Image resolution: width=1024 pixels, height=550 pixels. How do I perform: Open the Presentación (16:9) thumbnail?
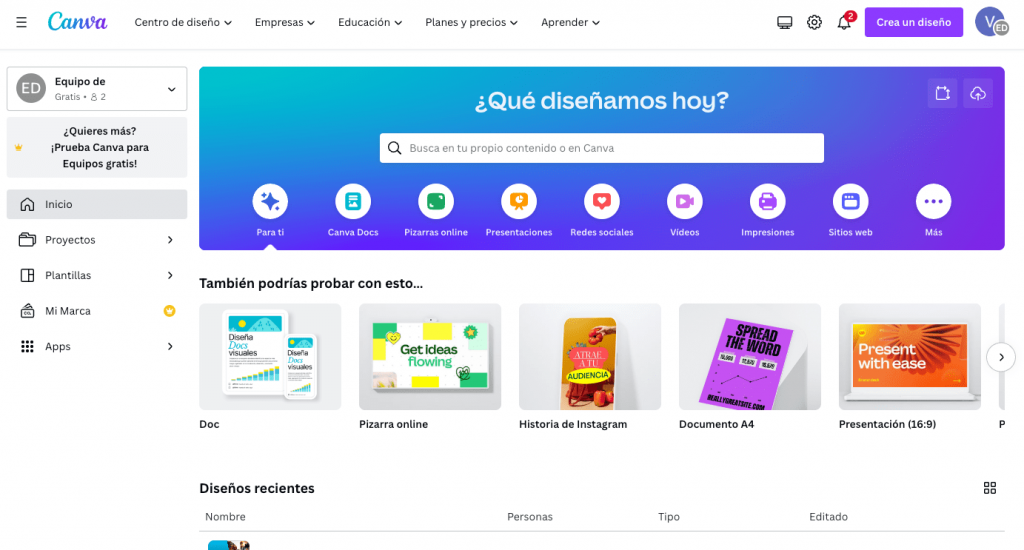pos(910,357)
